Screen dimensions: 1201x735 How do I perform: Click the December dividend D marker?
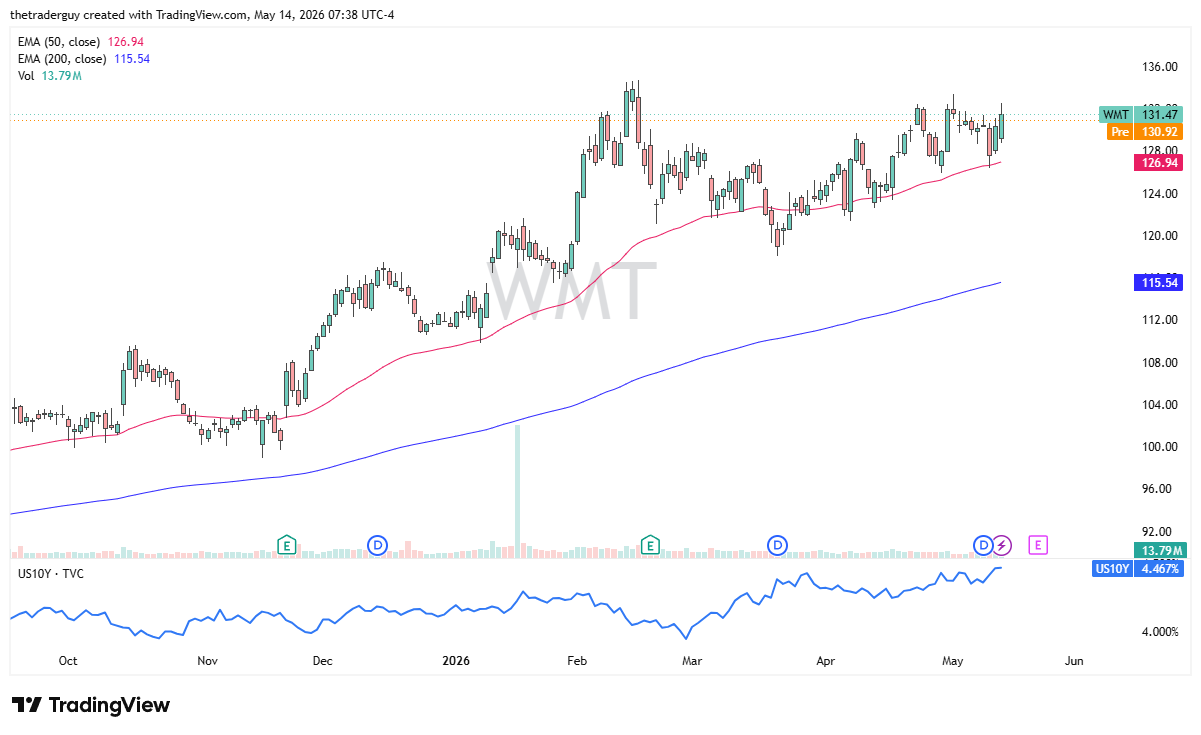[x=377, y=545]
